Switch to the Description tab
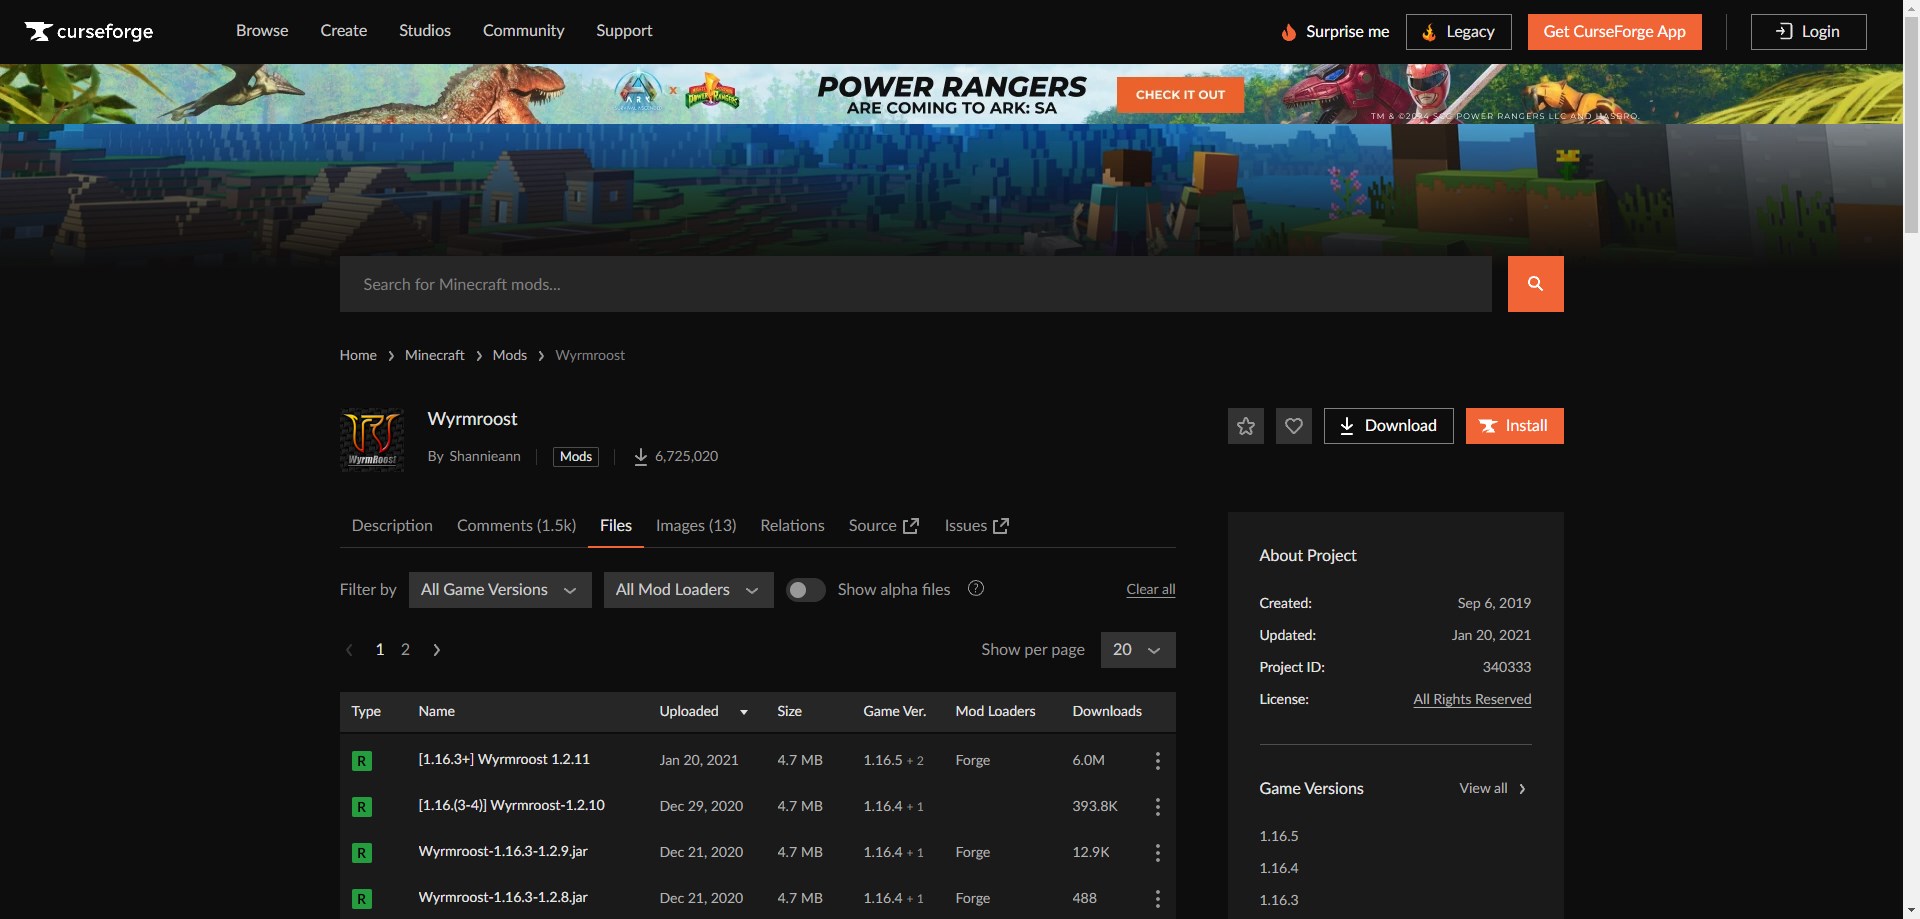1920x919 pixels. 392,526
